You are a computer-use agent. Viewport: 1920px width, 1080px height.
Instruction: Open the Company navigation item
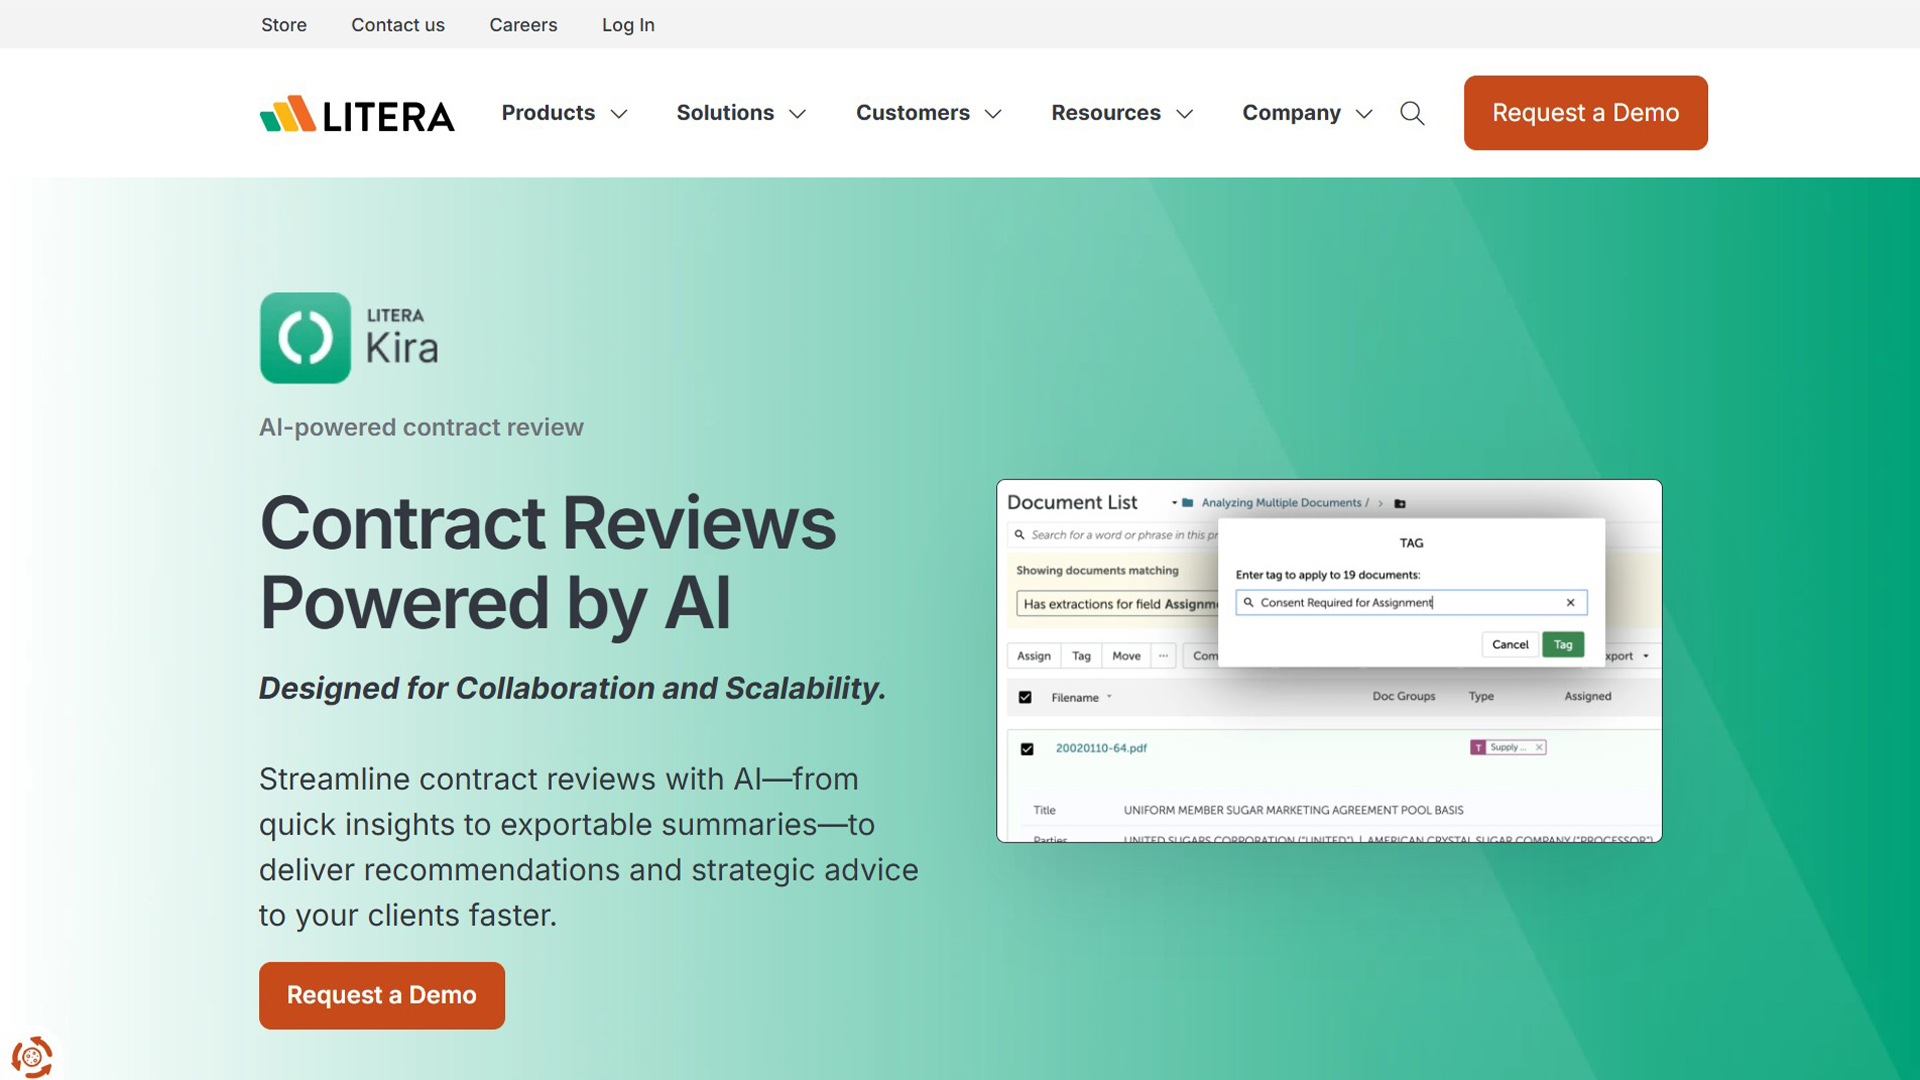pyautogui.click(x=1291, y=113)
